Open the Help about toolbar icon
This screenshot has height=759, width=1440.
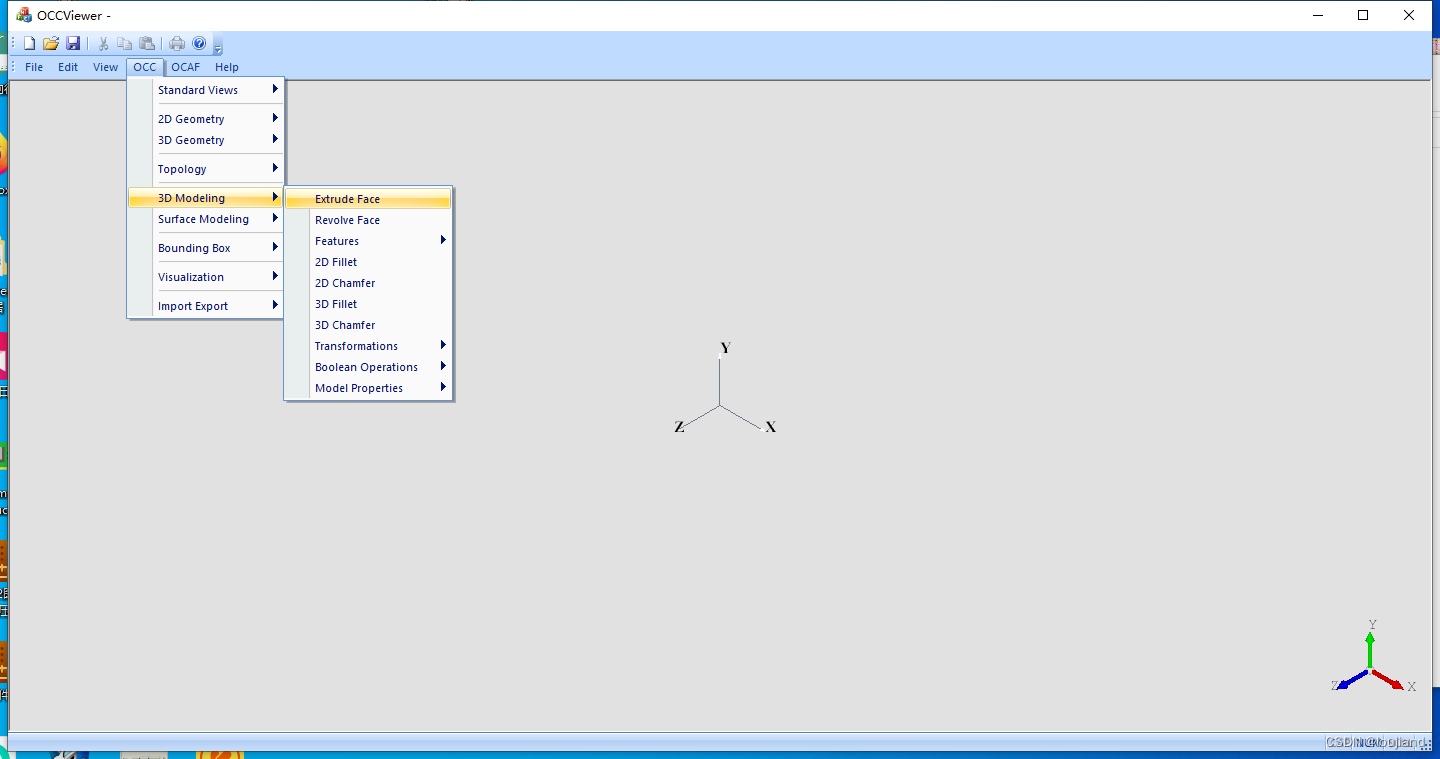[198, 42]
